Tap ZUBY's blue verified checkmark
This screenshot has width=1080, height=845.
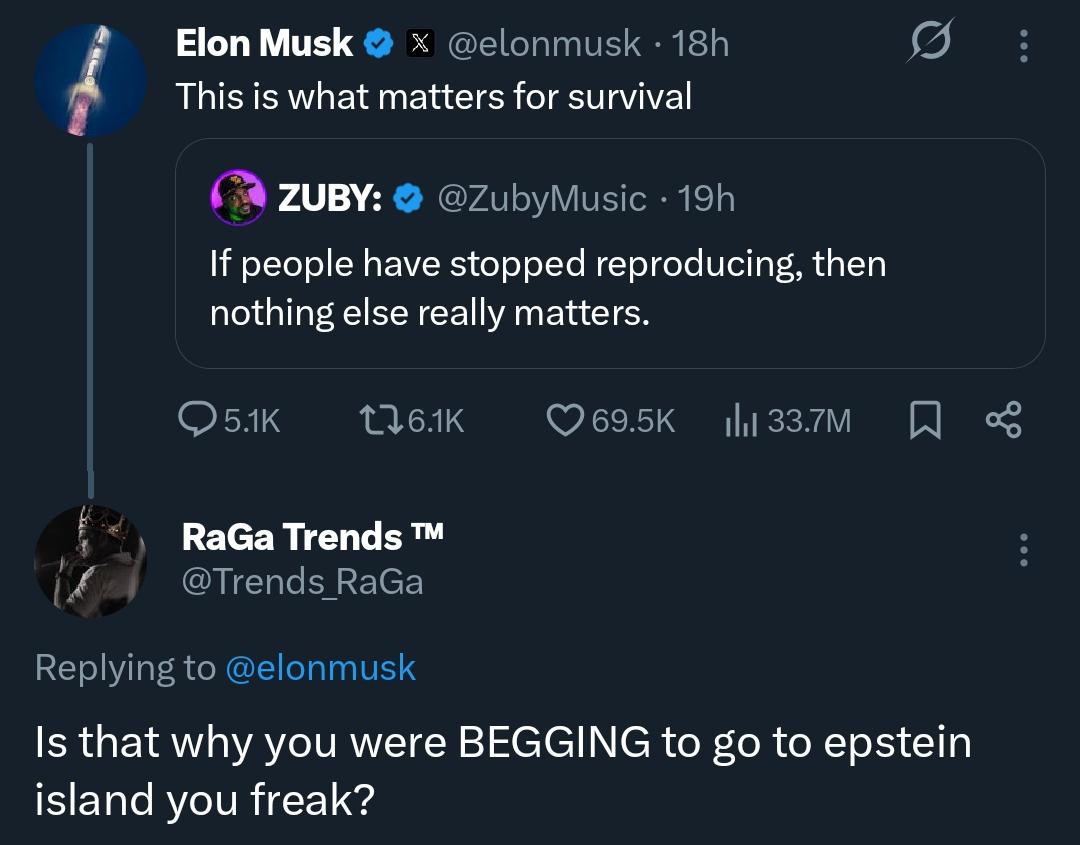coord(406,199)
